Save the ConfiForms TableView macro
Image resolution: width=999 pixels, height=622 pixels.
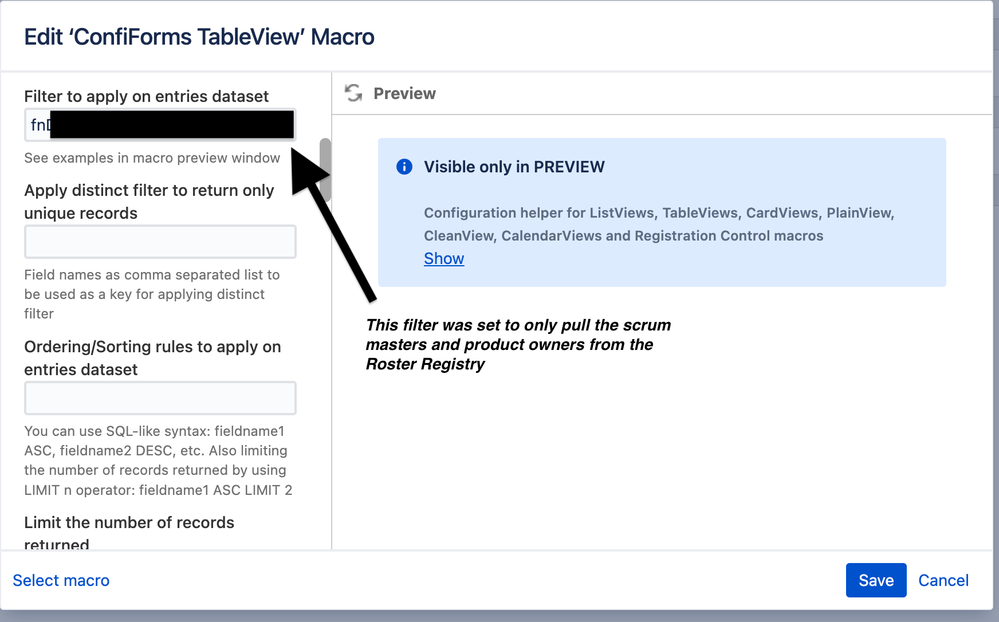[875, 580]
